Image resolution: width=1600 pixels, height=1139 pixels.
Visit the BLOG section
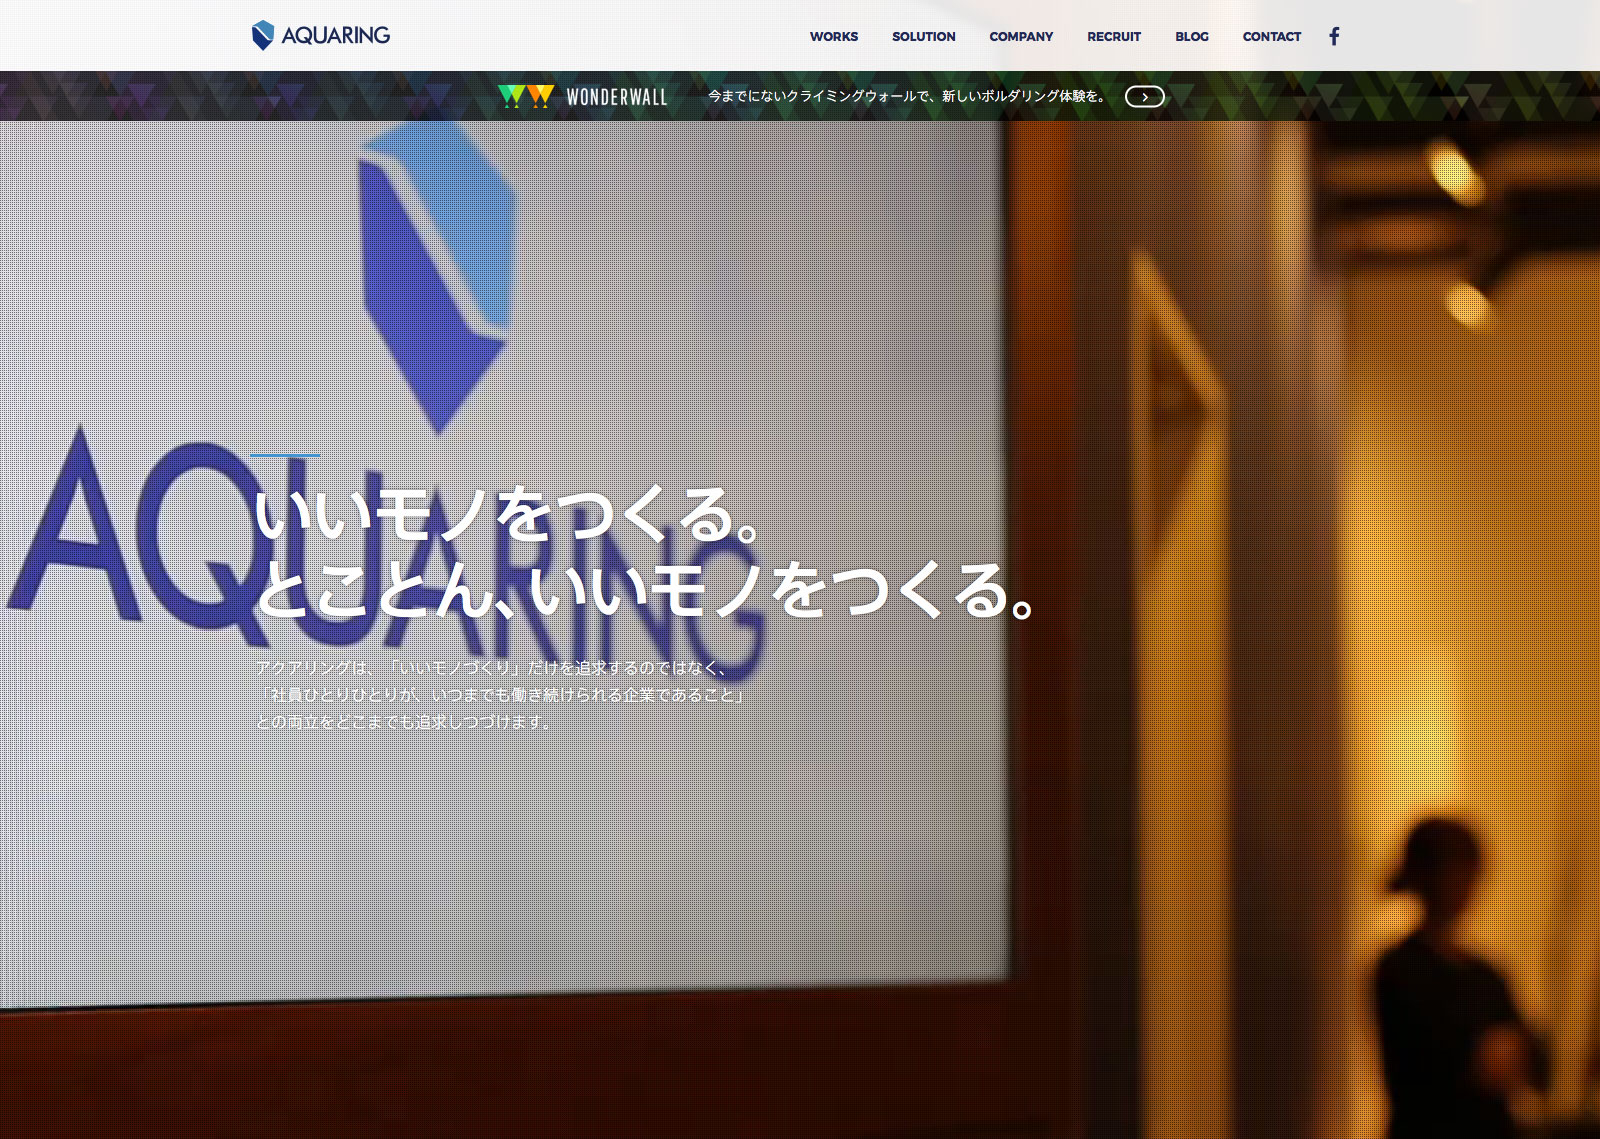coord(1192,37)
